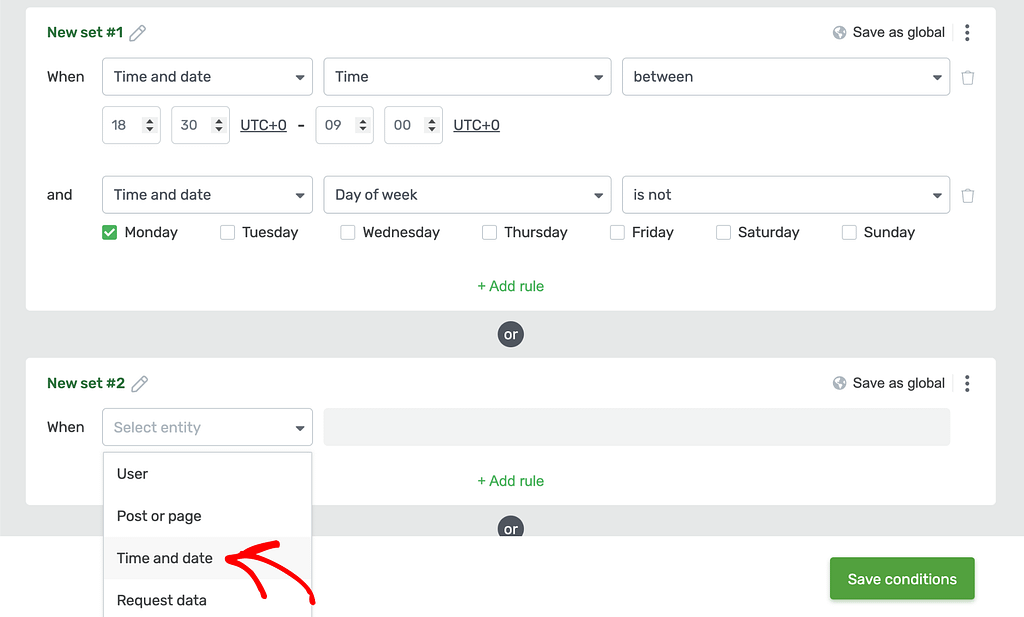Click the globe icon by New set #2
This screenshot has height=617, width=1024.
point(839,383)
